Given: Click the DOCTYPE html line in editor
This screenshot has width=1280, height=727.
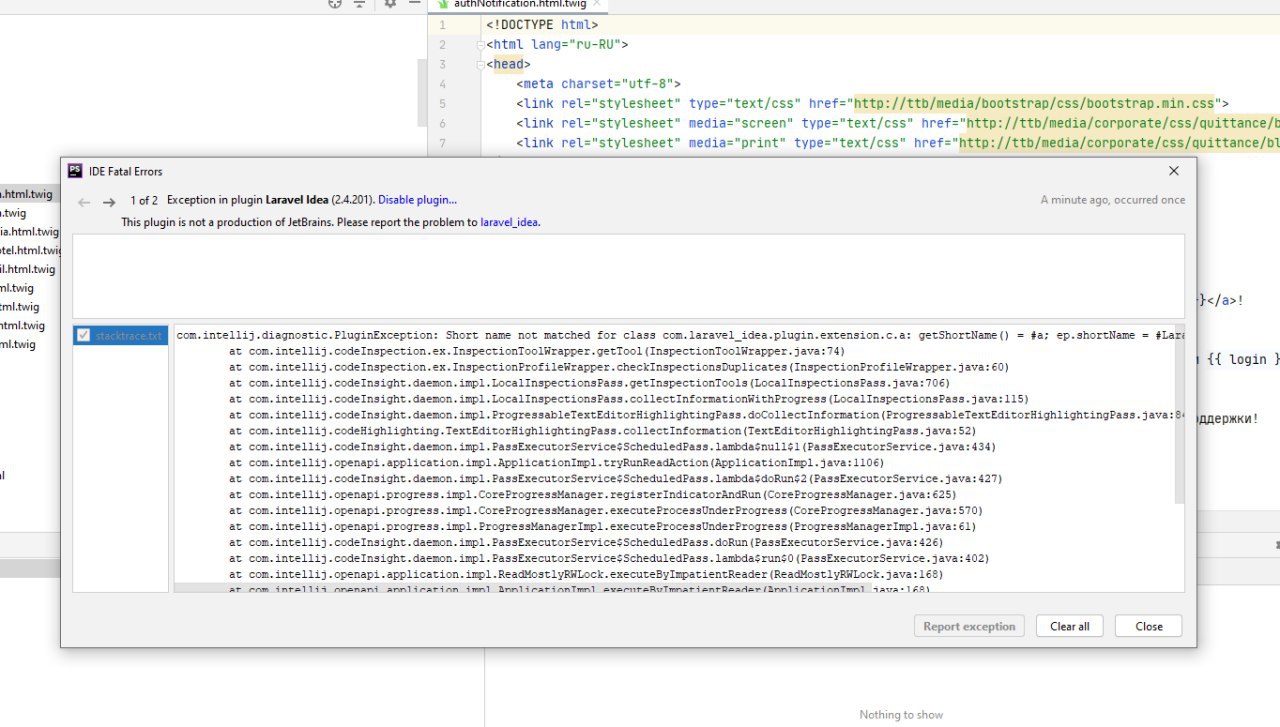Looking at the screenshot, I should click(x=542, y=25).
